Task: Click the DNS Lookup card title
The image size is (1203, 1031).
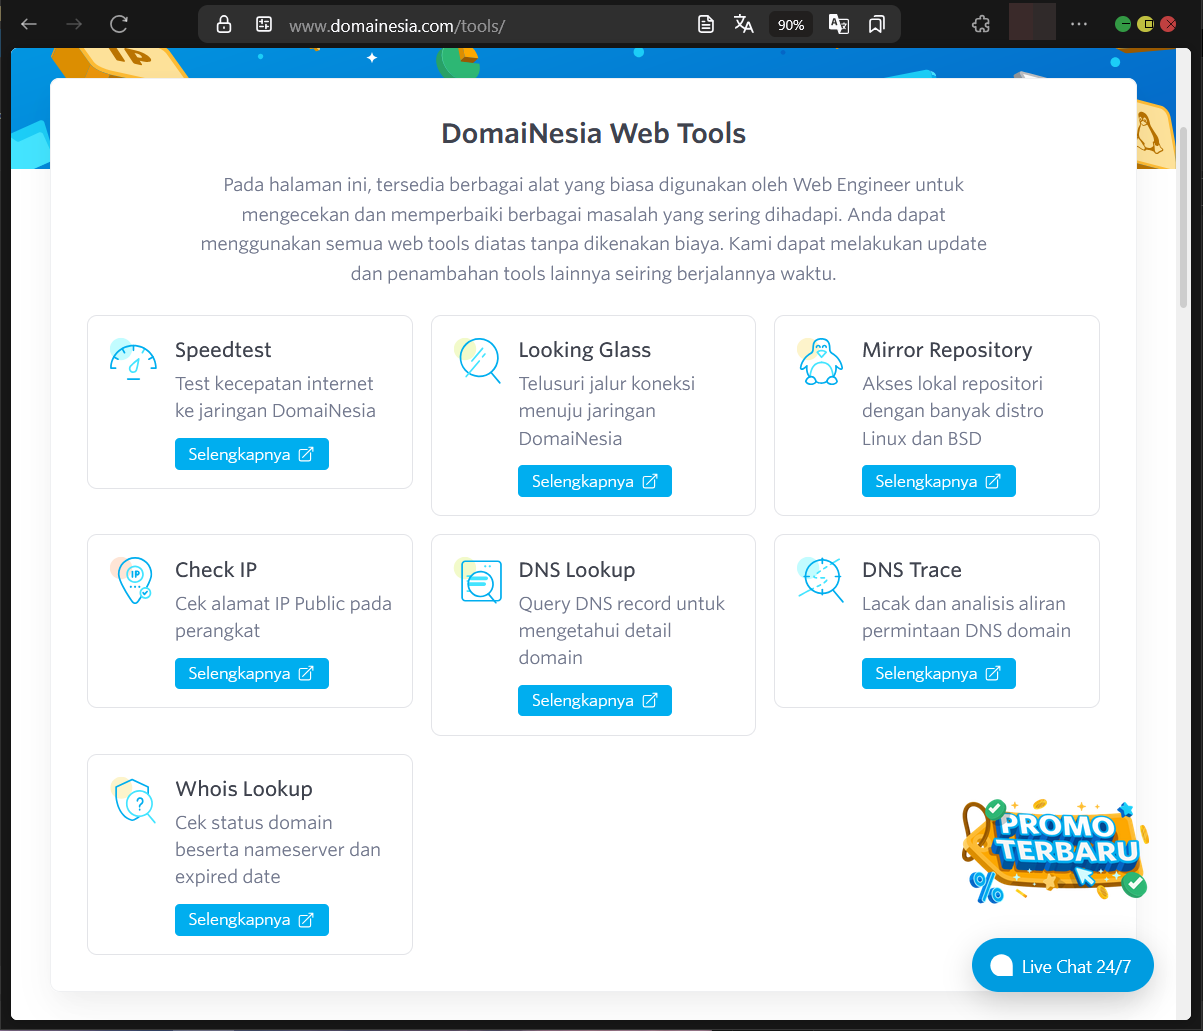Action: pos(577,570)
